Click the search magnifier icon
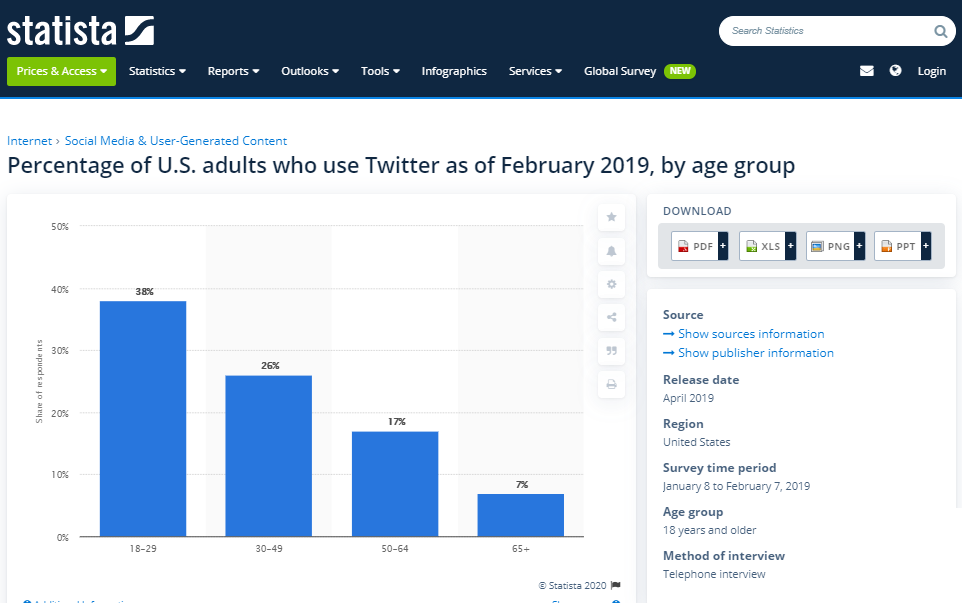The width and height of the screenshot is (962, 603). [940, 31]
